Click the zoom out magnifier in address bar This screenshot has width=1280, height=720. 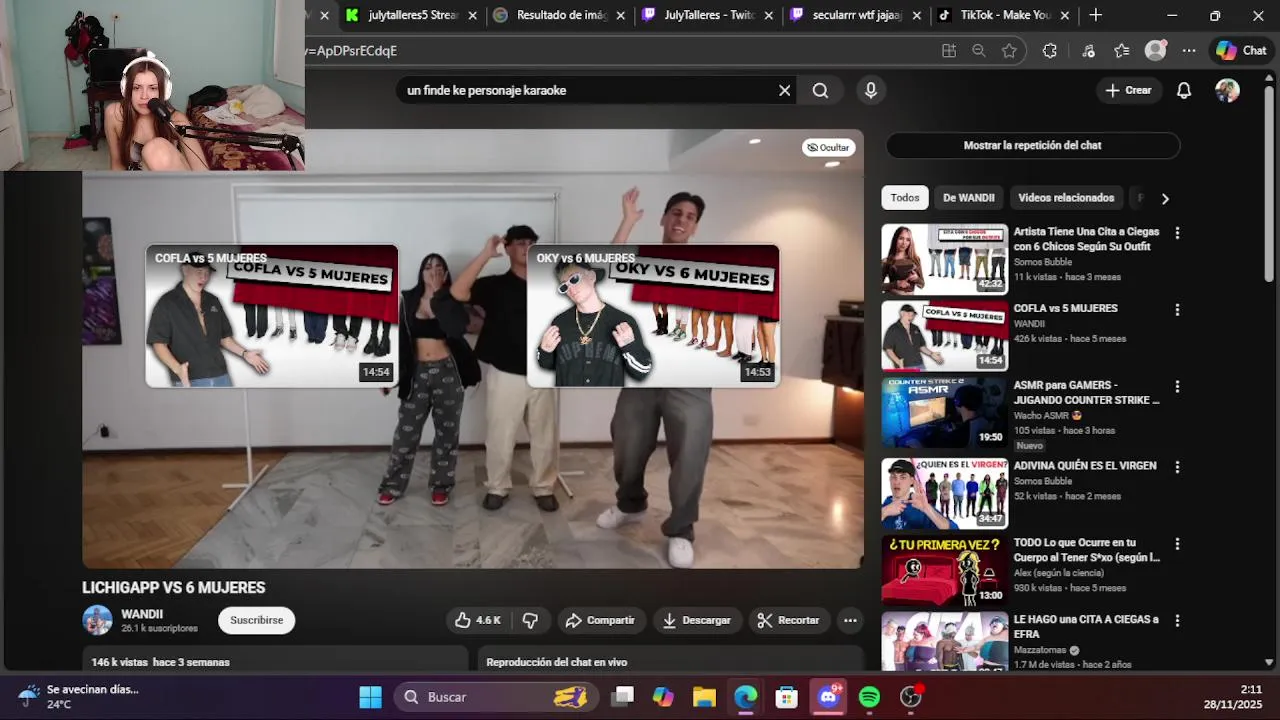[979, 51]
